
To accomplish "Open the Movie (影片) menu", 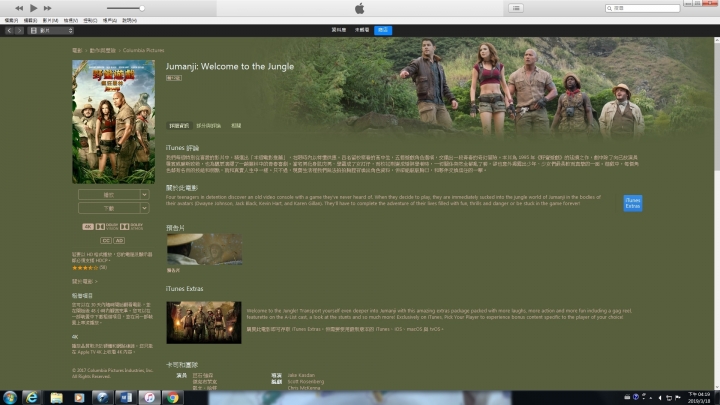I will point(50,20).
